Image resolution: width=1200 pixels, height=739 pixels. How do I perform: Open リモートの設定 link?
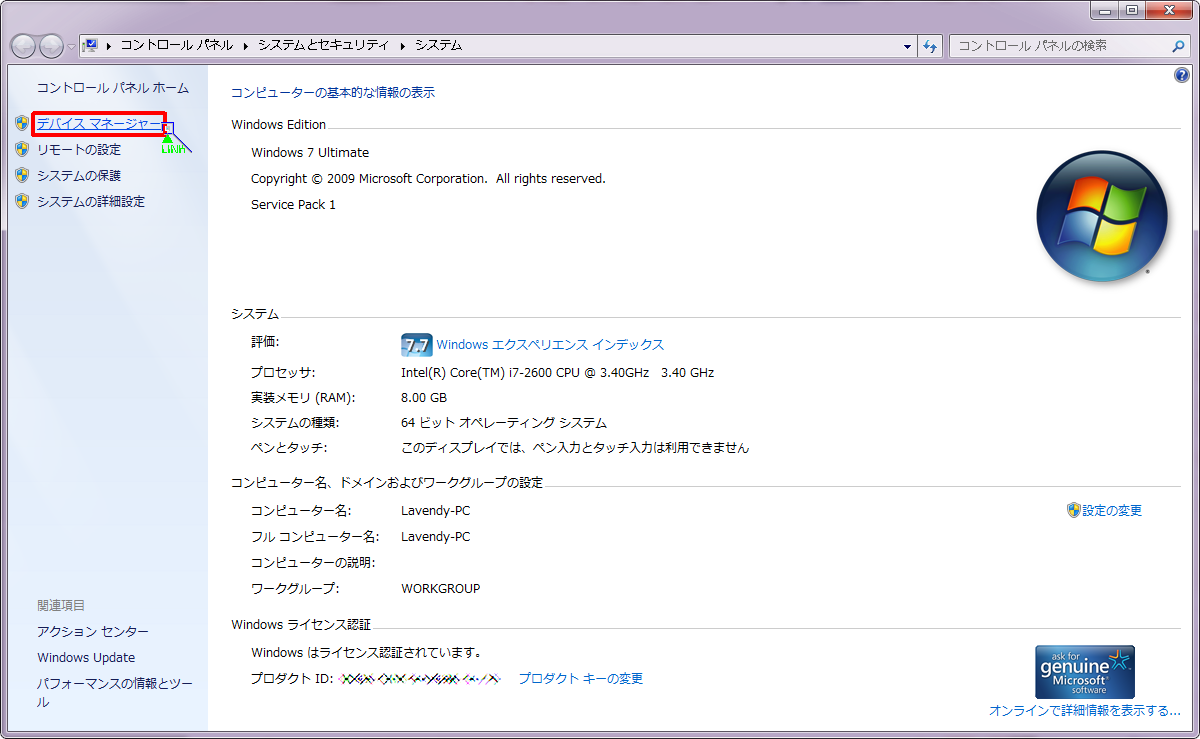79,149
